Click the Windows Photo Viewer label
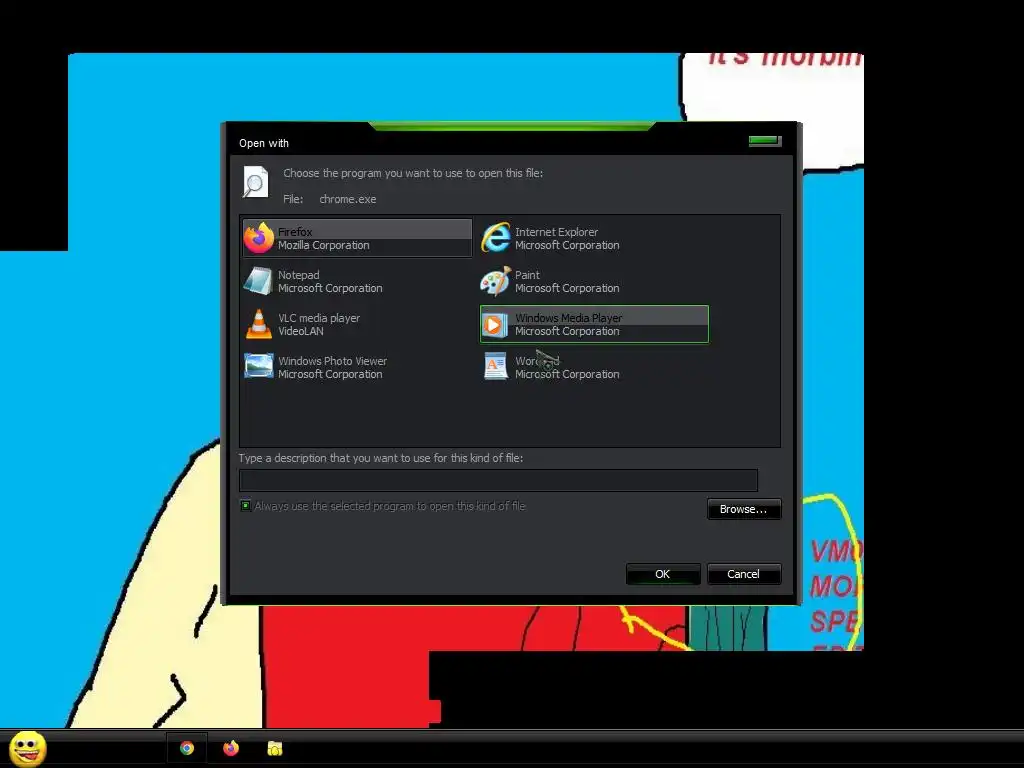Image resolution: width=1024 pixels, height=768 pixels. [x=332, y=361]
